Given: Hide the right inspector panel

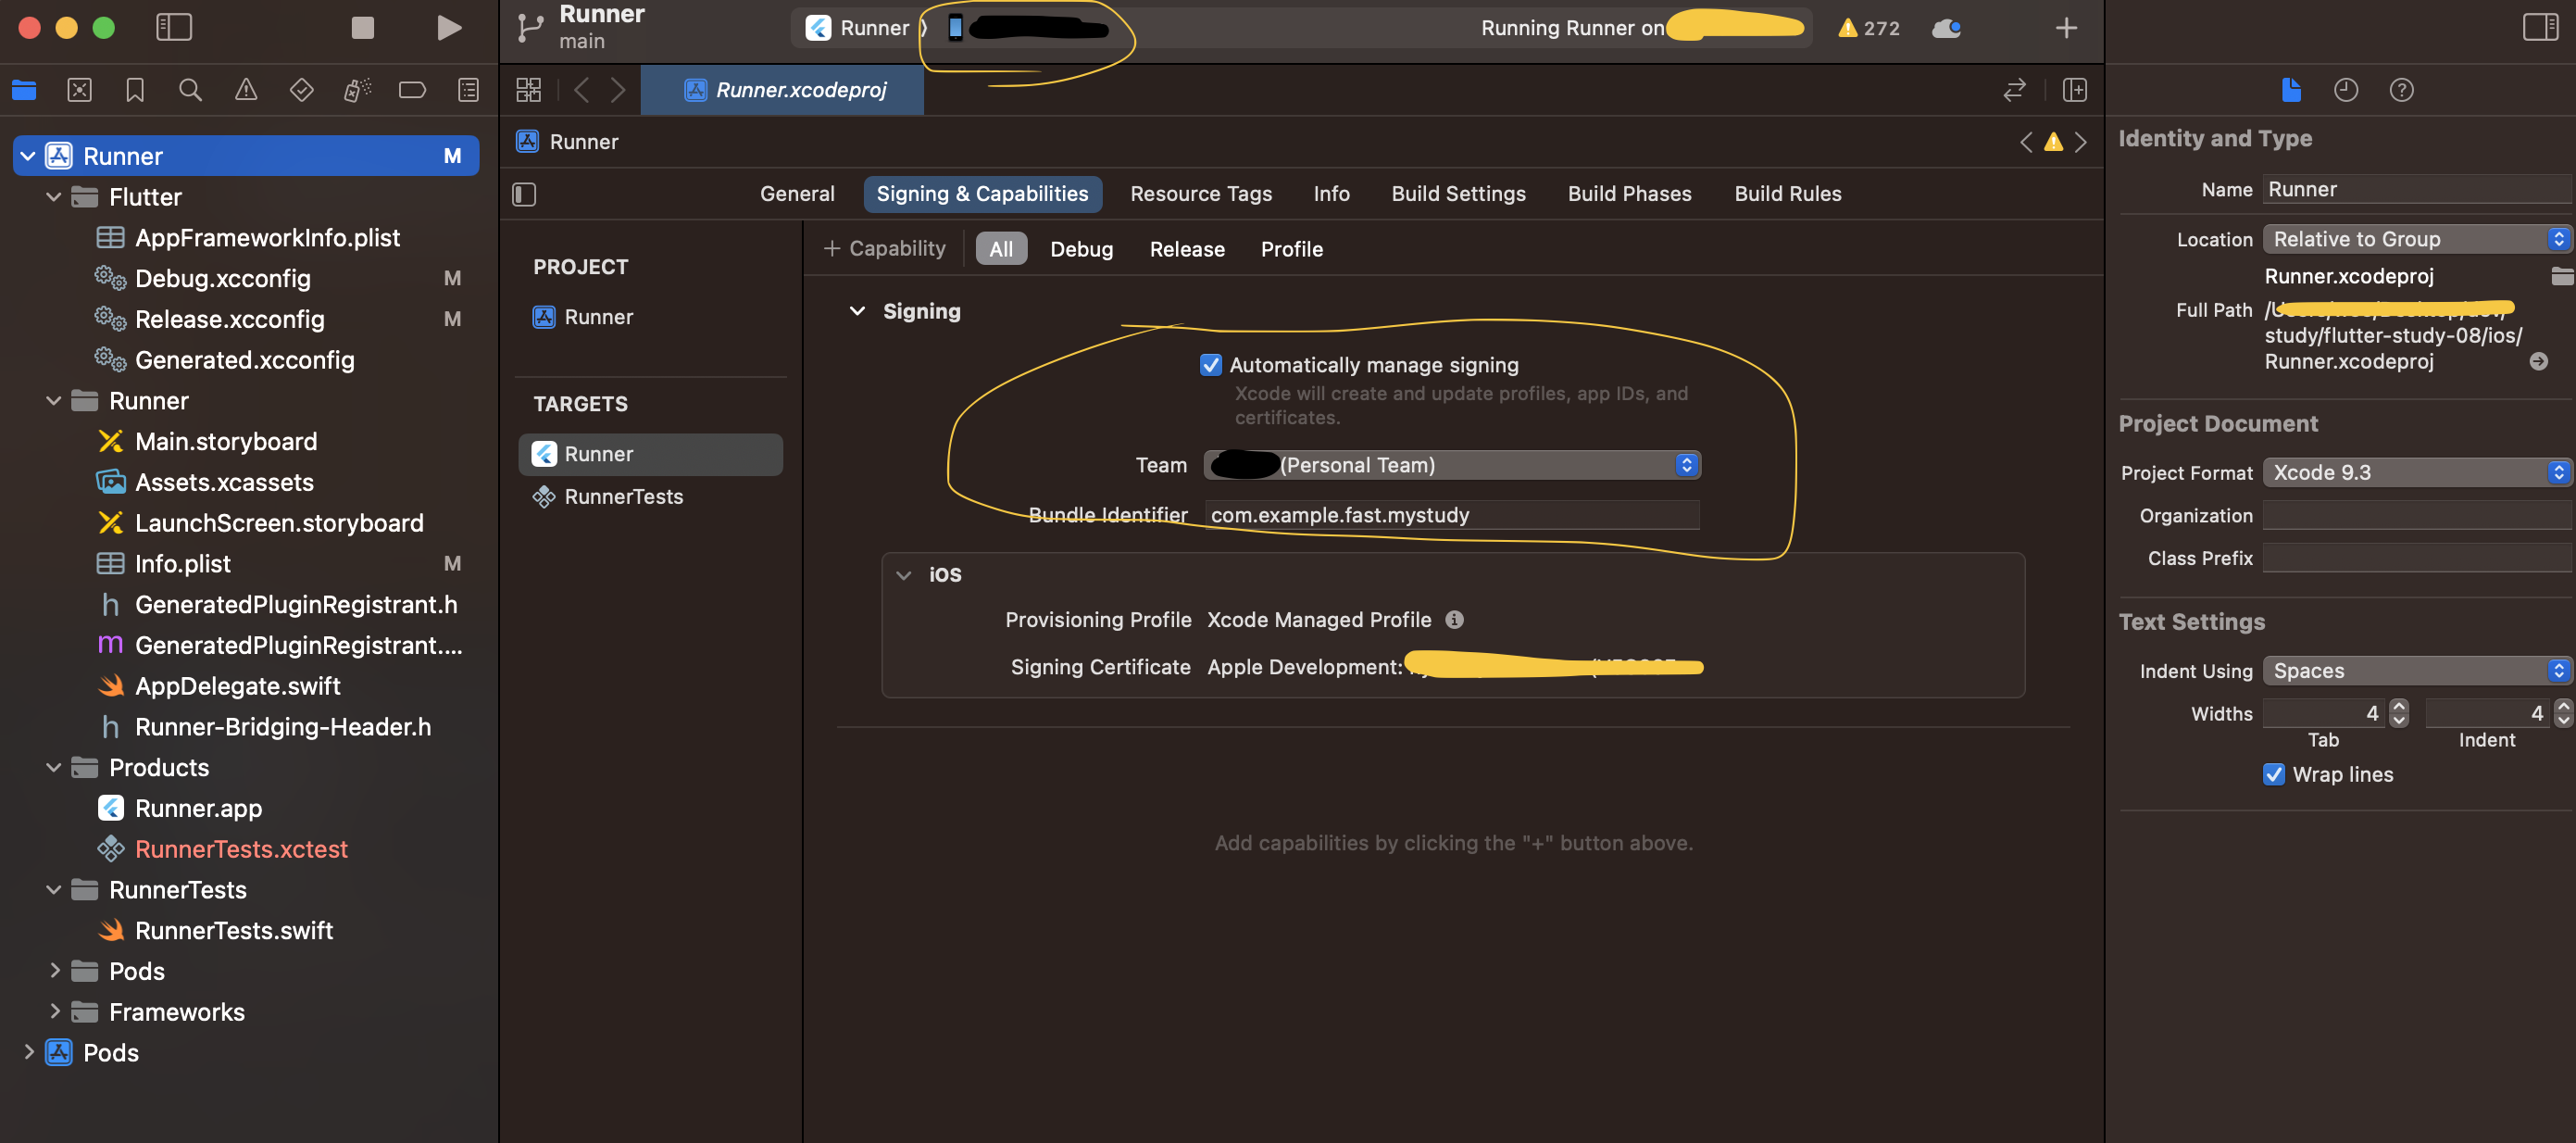Looking at the screenshot, I should [x=2540, y=27].
